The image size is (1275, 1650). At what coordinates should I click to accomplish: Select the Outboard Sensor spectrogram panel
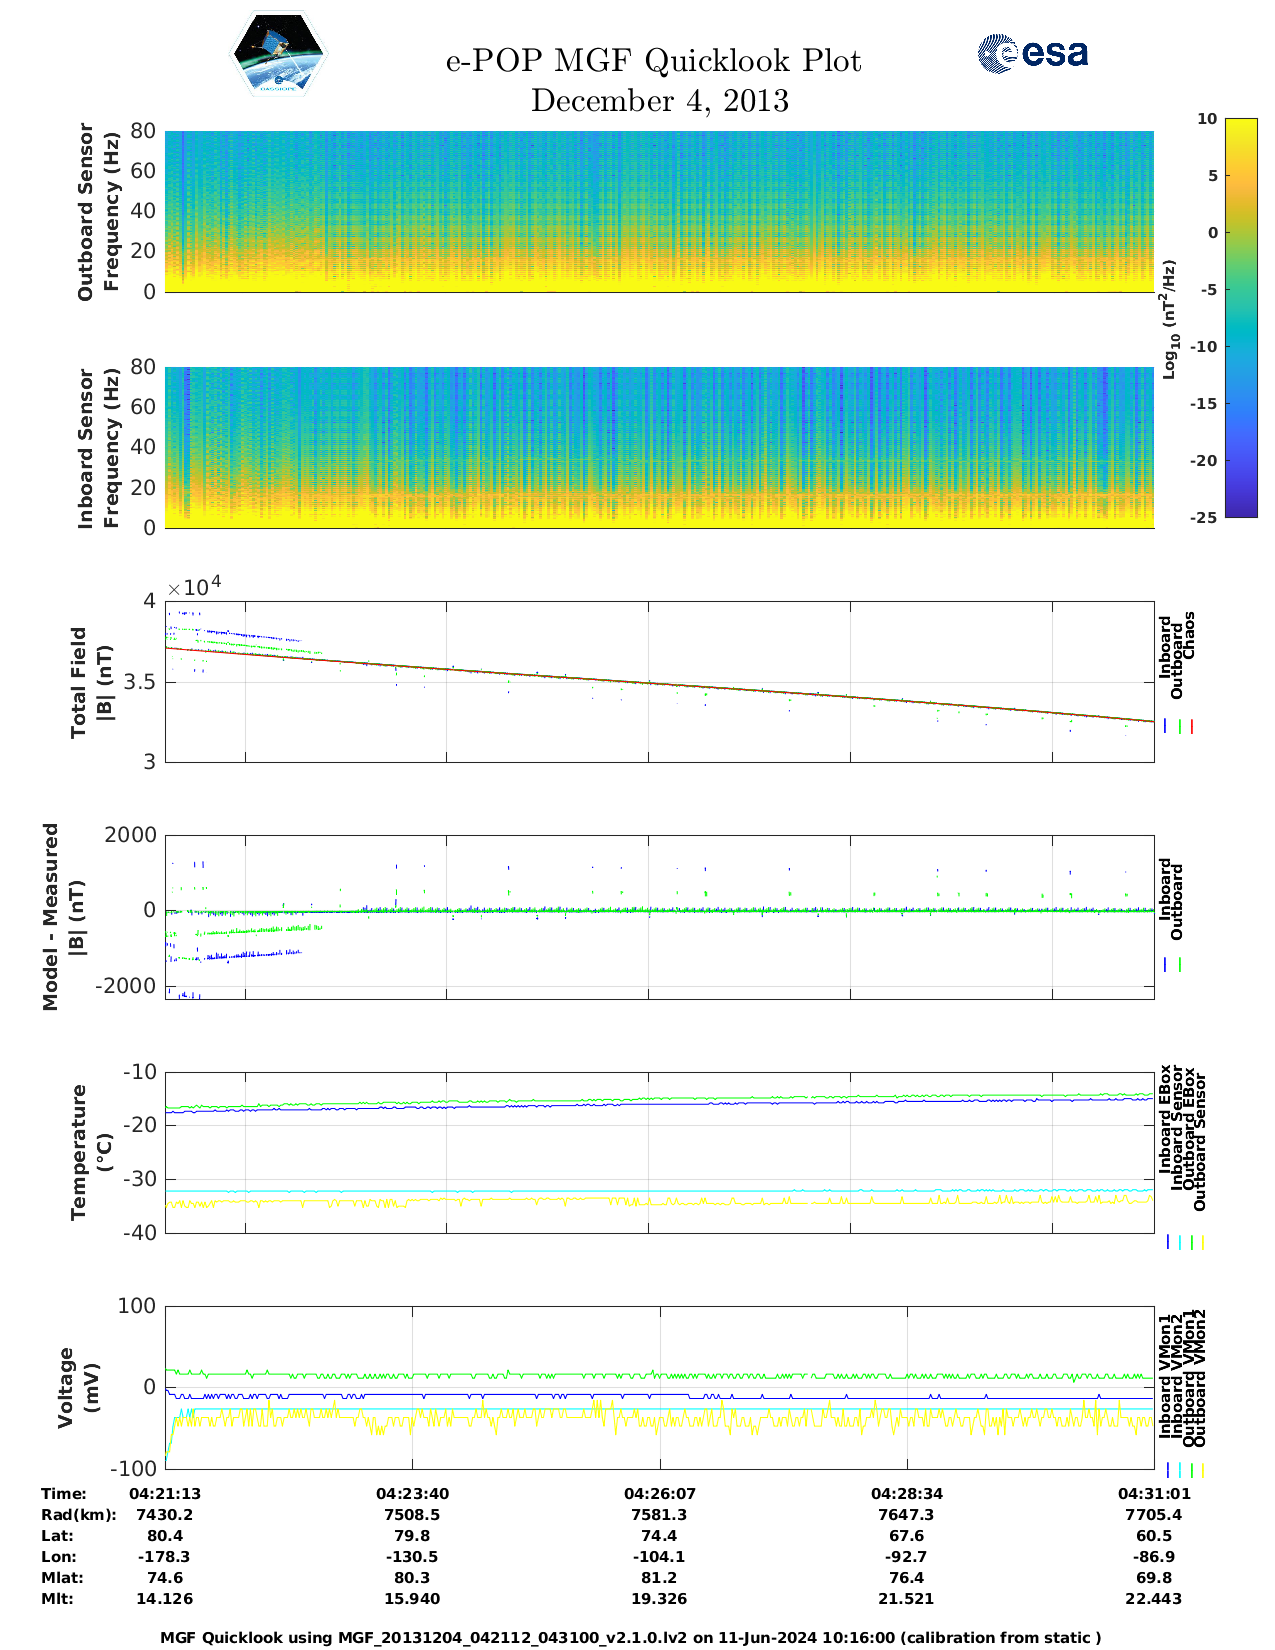[x=659, y=211]
